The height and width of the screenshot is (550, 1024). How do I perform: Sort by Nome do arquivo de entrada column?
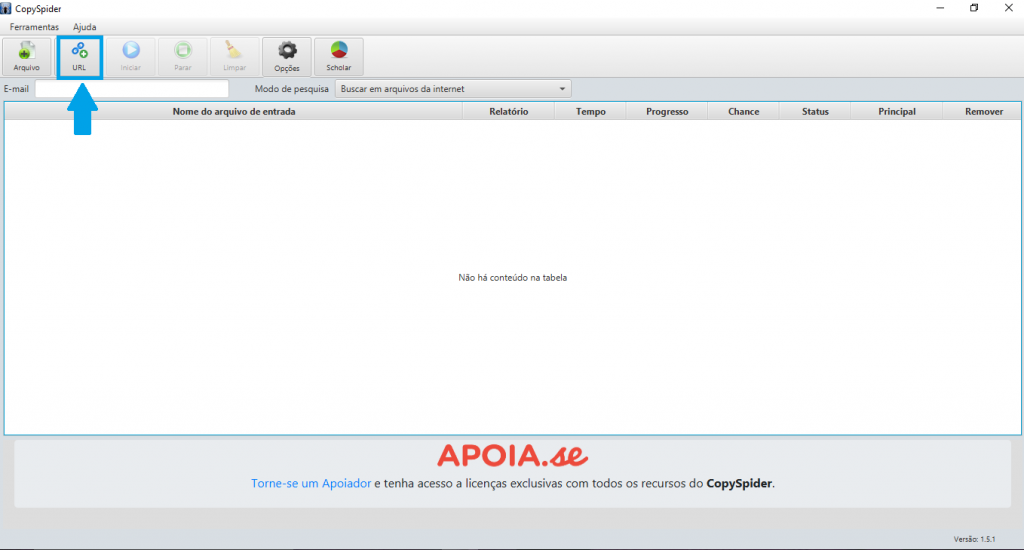coord(234,112)
